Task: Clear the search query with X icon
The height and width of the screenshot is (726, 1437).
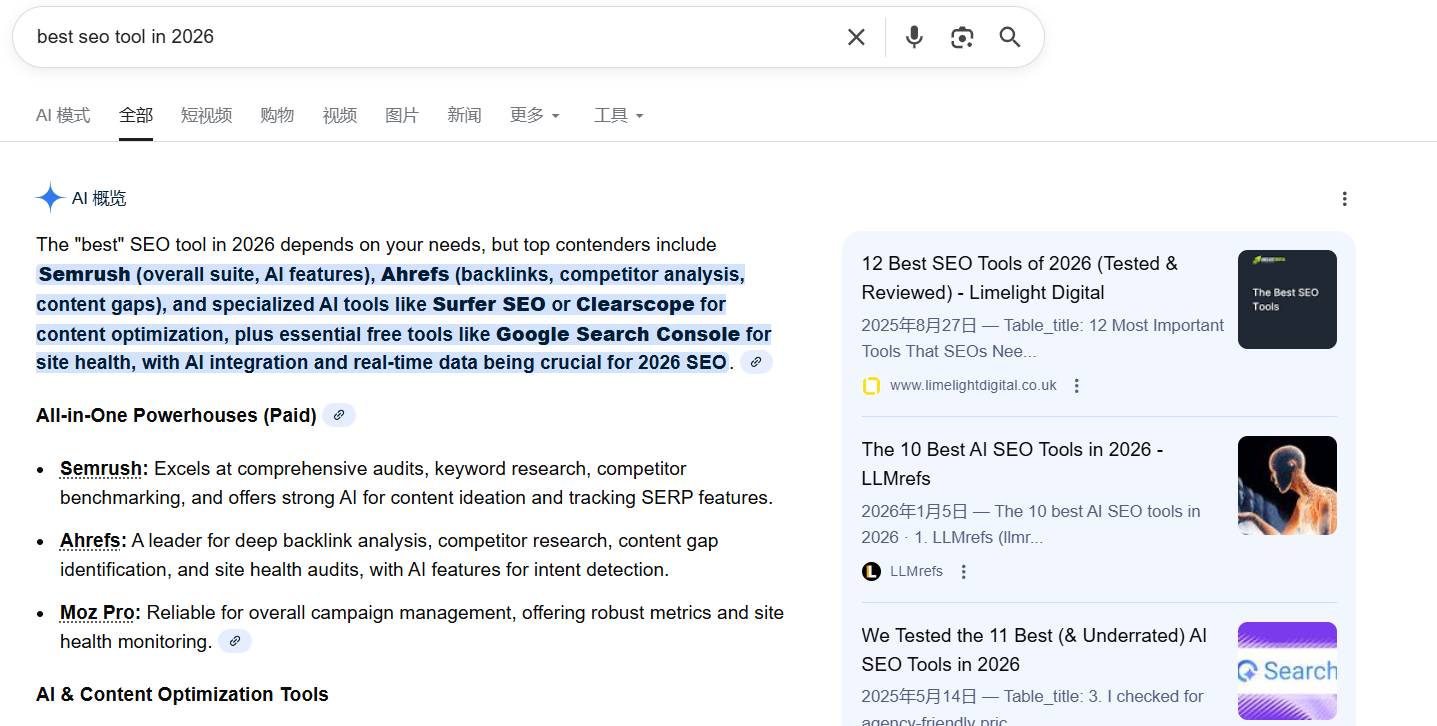Action: [x=856, y=37]
